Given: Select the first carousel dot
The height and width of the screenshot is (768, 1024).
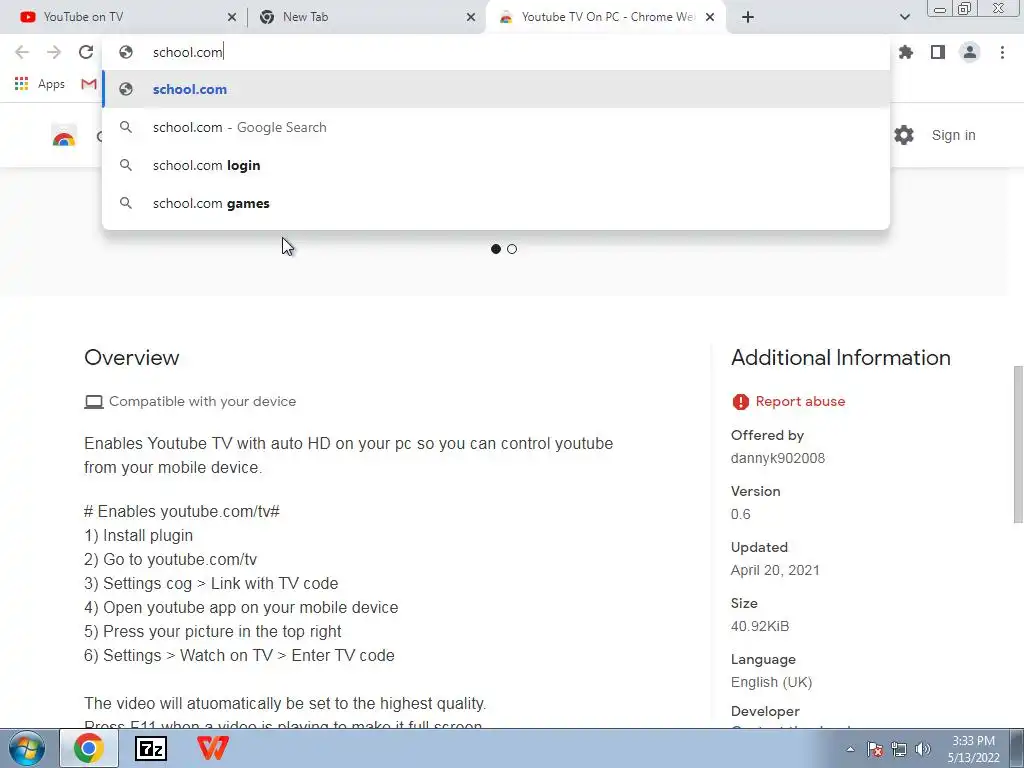Looking at the screenshot, I should 496,249.
